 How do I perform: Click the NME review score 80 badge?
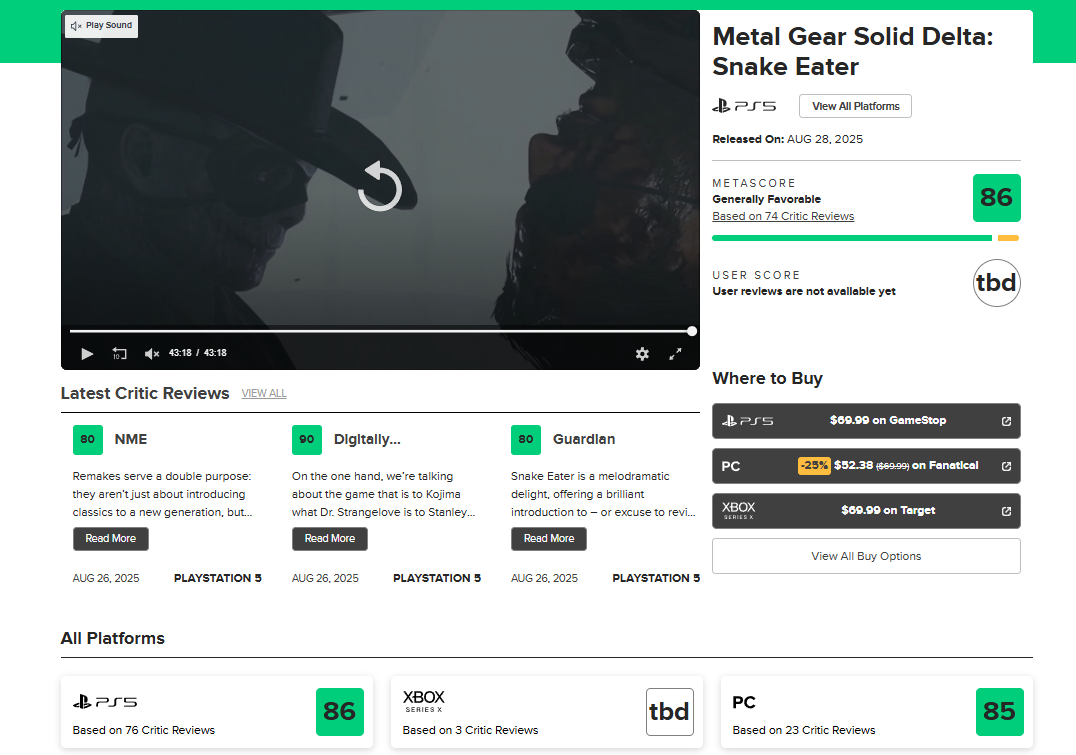(88, 440)
